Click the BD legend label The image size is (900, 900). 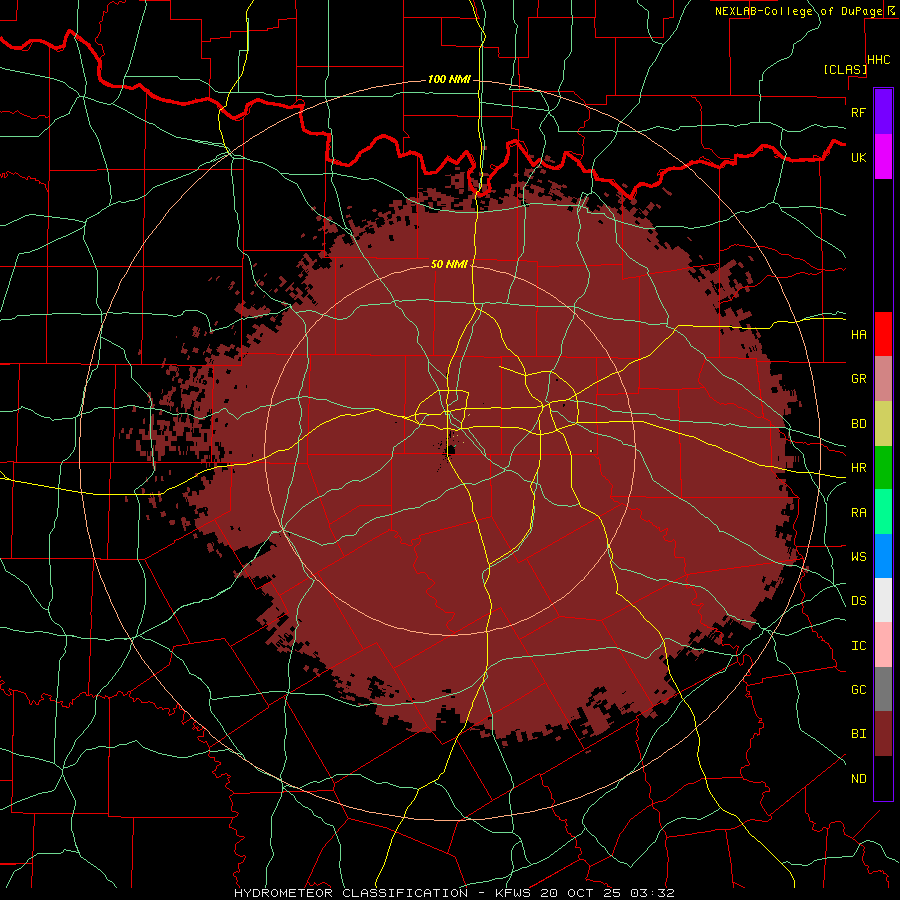(858, 424)
